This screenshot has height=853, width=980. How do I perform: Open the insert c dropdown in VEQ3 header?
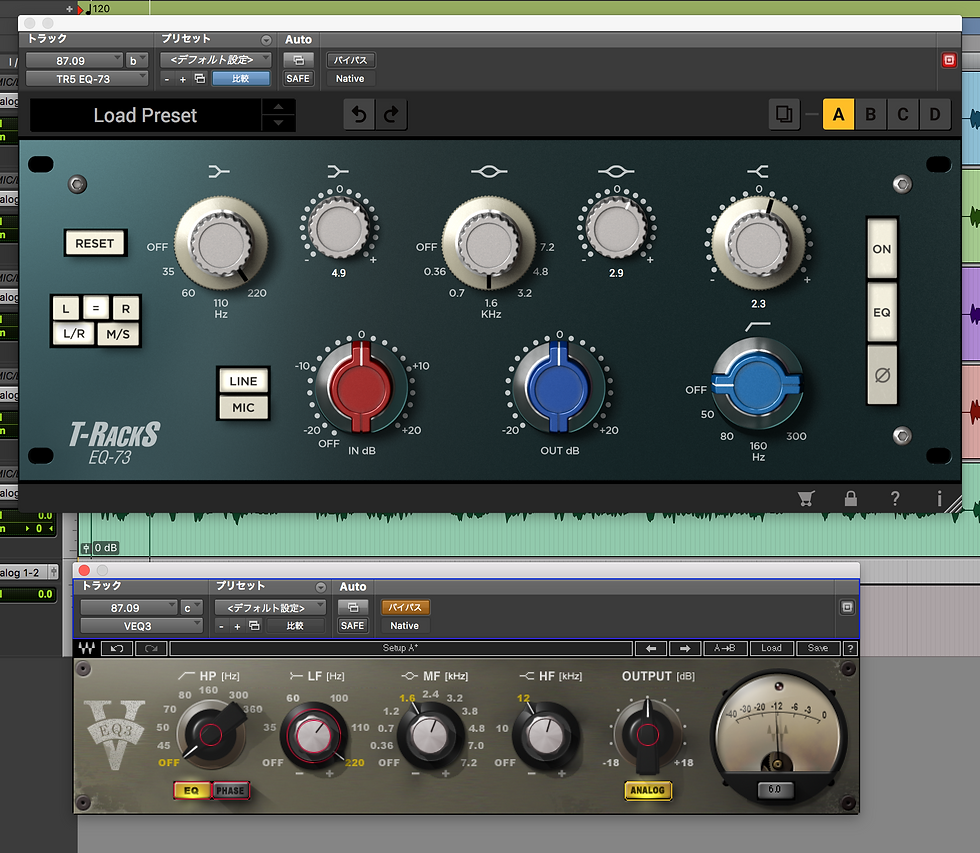(191, 607)
